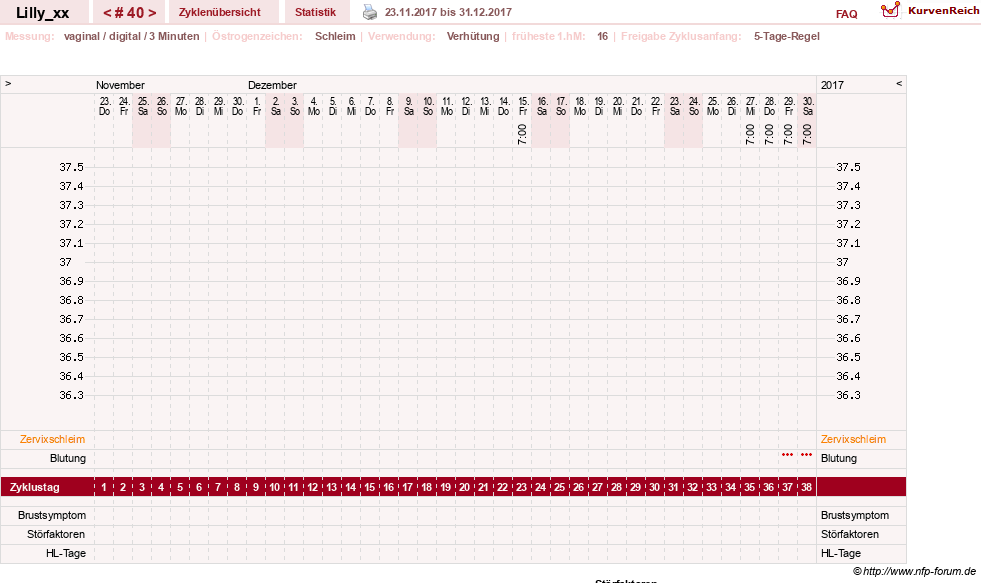Click cycle day 16 cell

pyautogui.click(x=389, y=487)
